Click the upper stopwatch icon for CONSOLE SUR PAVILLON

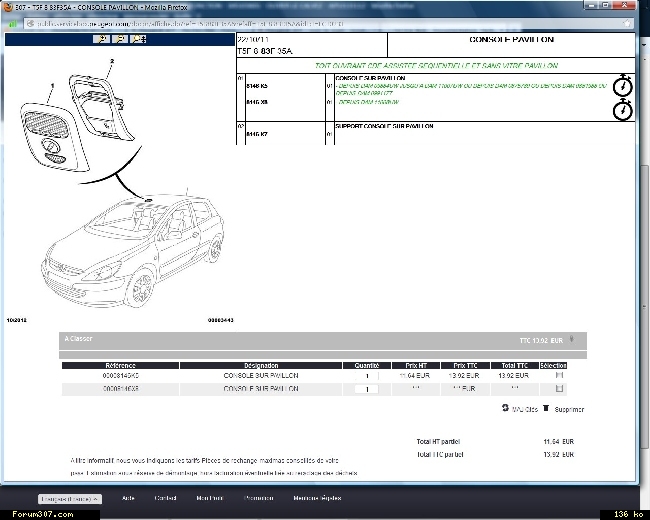[623, 86]
